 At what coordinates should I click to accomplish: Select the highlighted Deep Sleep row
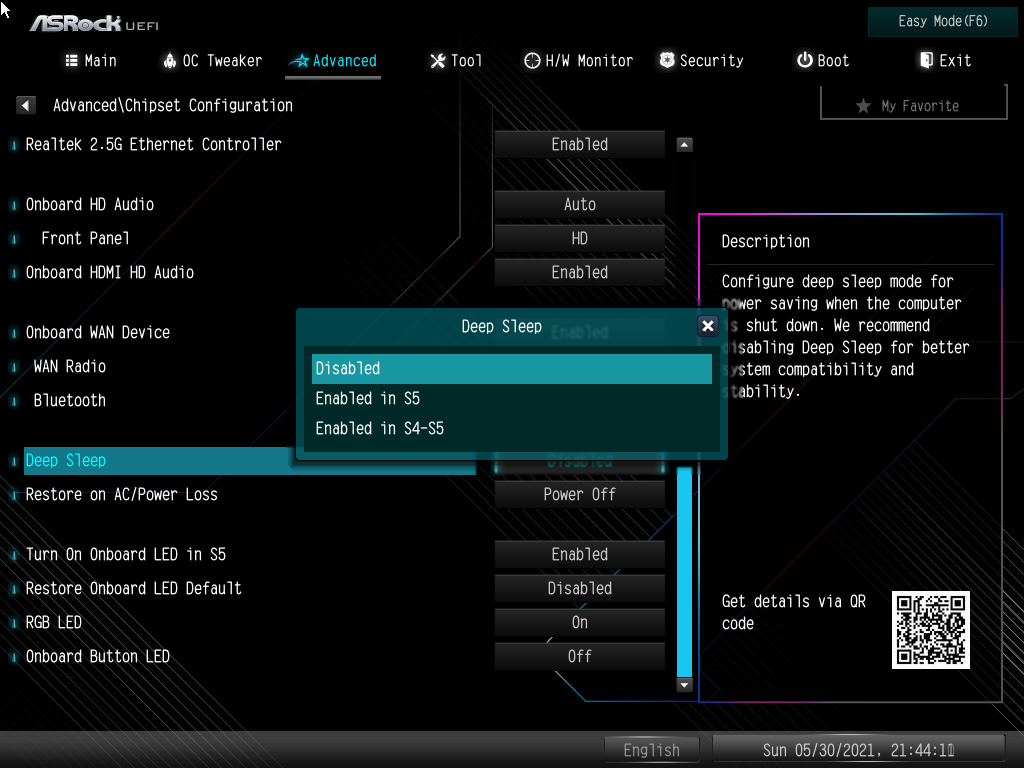point(249,460)
